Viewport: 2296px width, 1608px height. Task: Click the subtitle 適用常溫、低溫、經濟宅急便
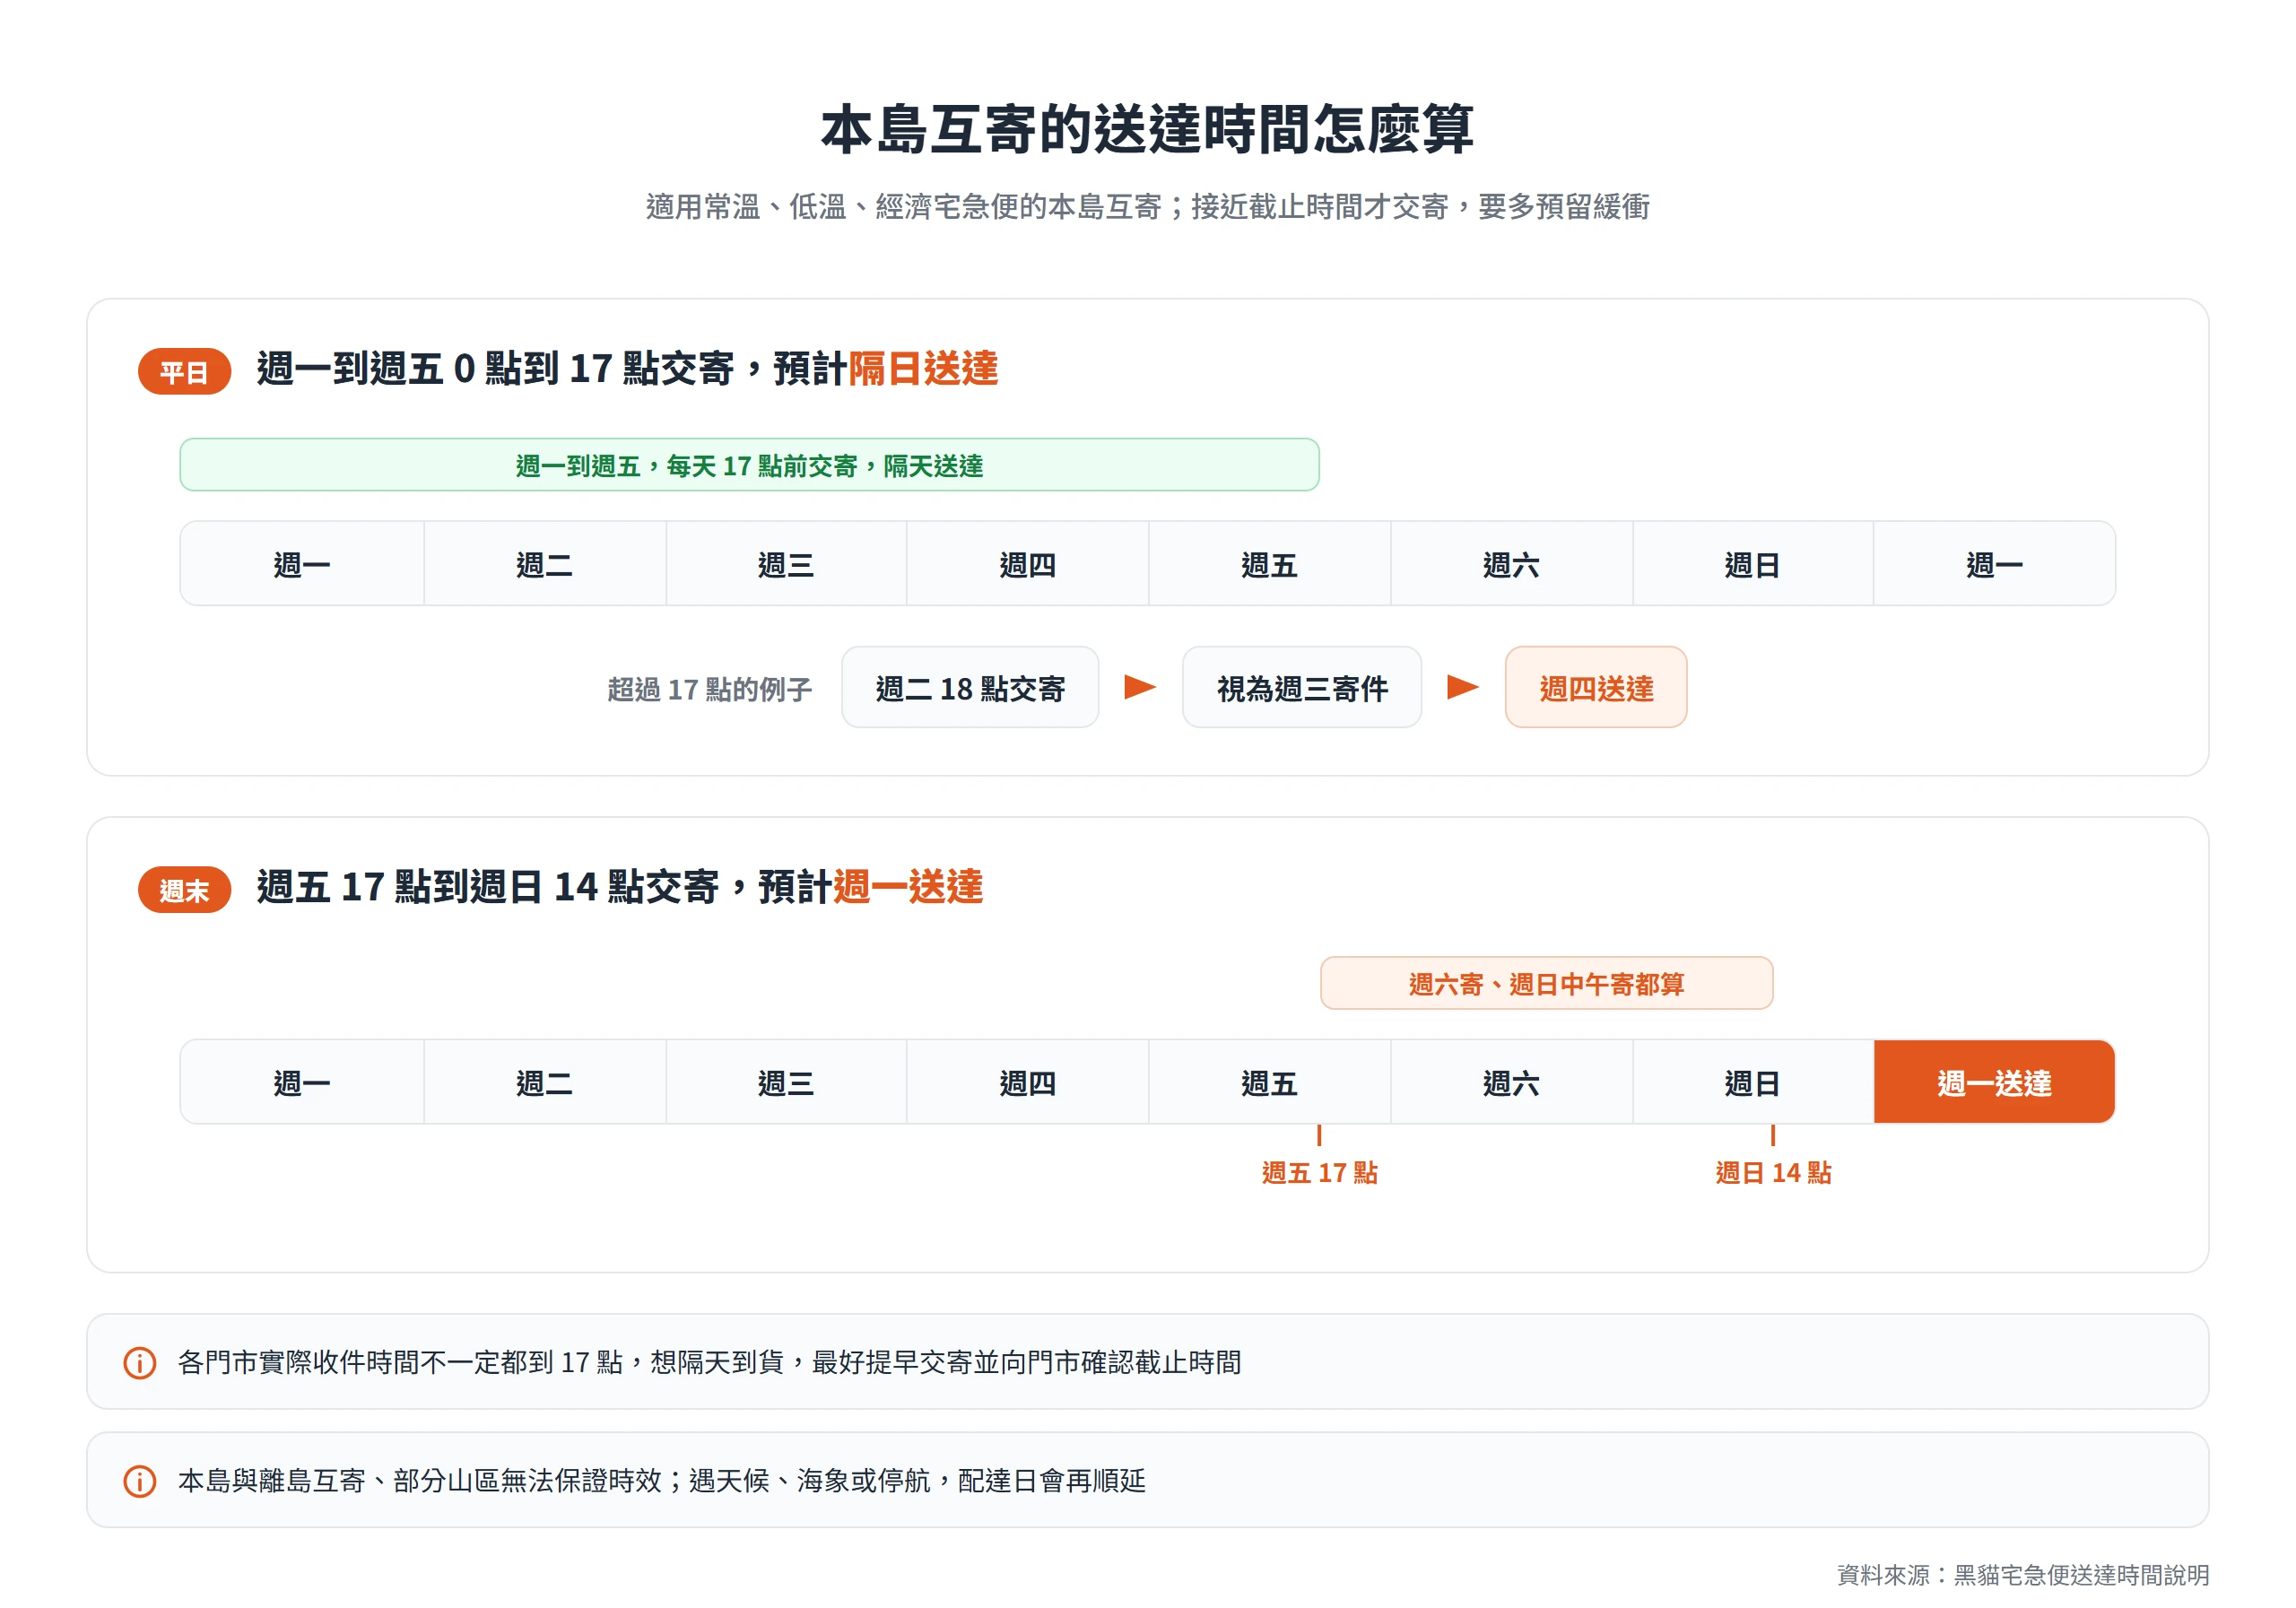point(1147,206)
